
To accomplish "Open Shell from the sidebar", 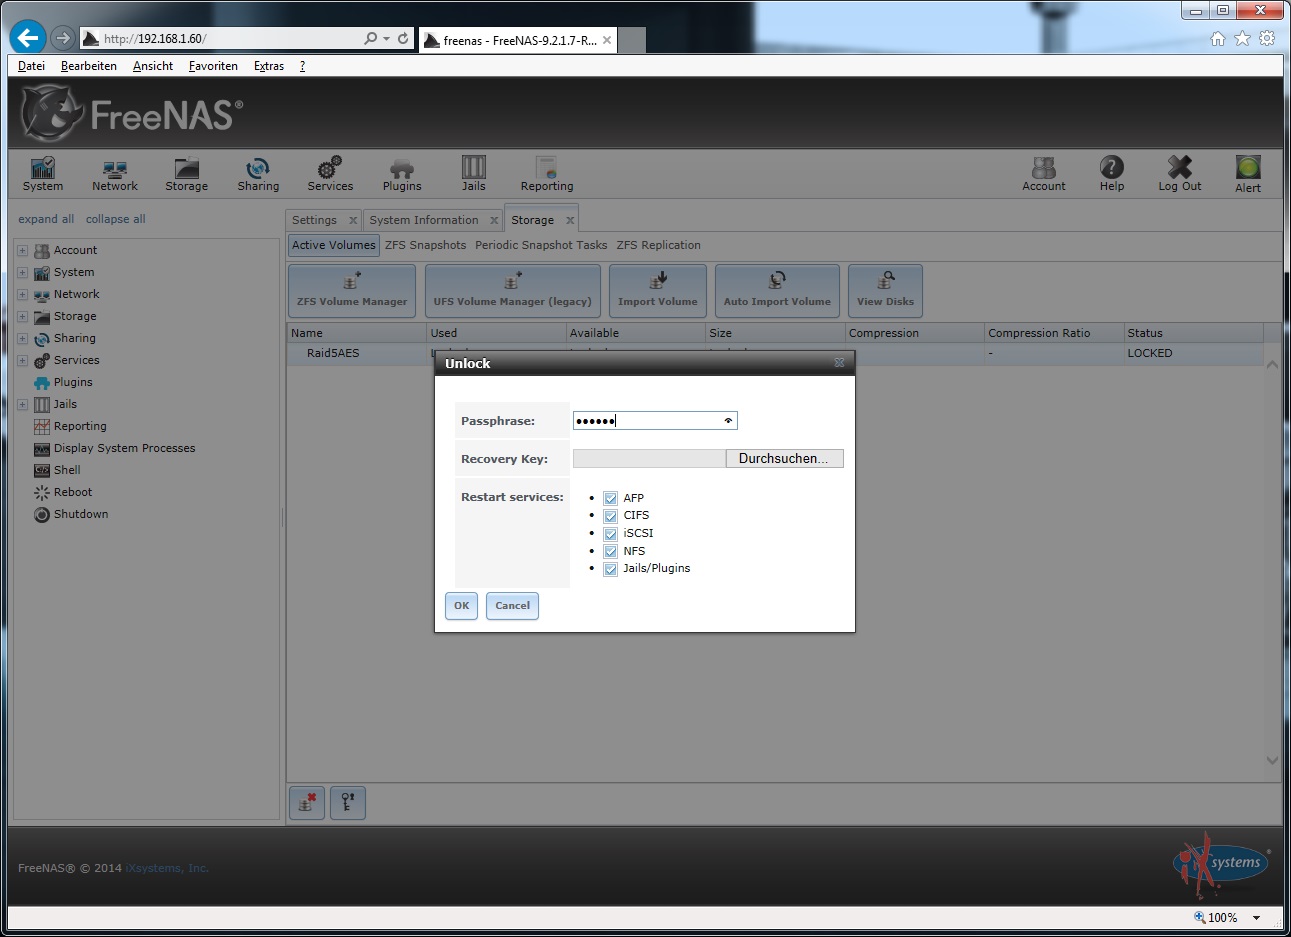I will click(67, 470).
